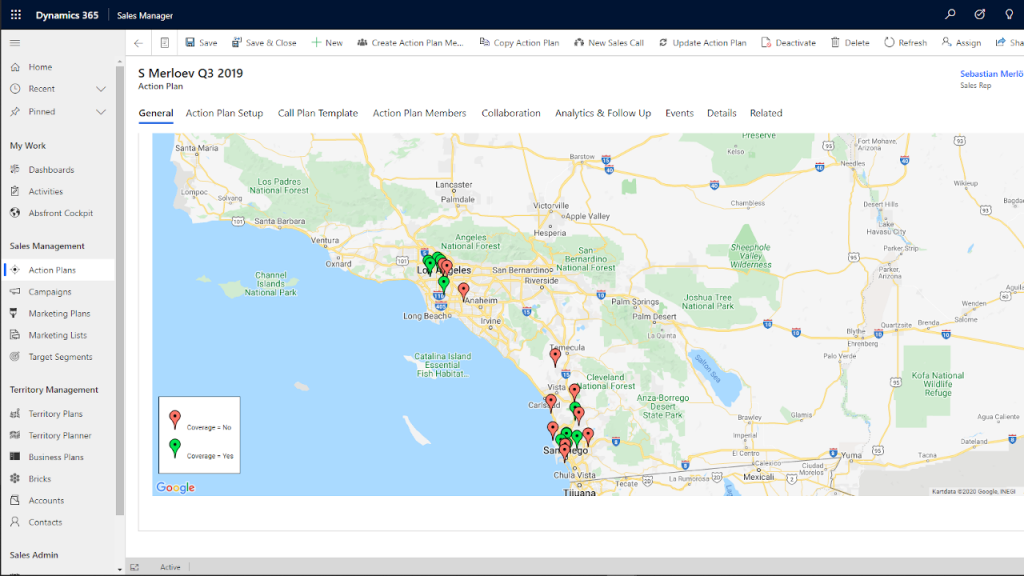Deactivate this action plan
Screen dimensions: 1024x576
coord(788,42)
